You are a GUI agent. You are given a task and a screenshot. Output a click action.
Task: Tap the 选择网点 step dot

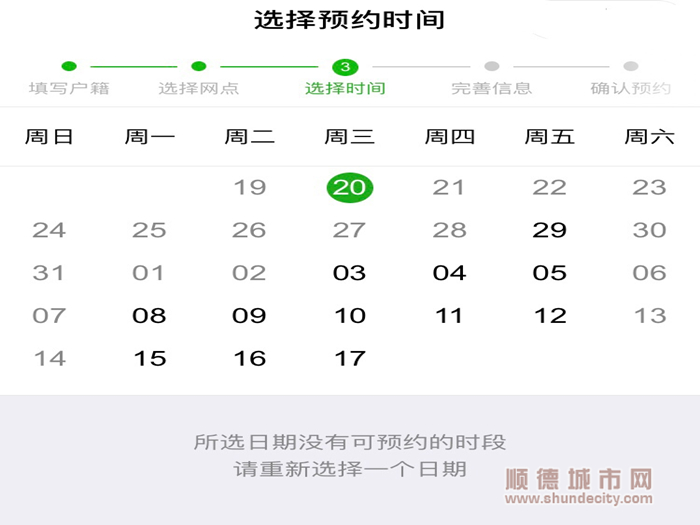click(x=199, y=67)
